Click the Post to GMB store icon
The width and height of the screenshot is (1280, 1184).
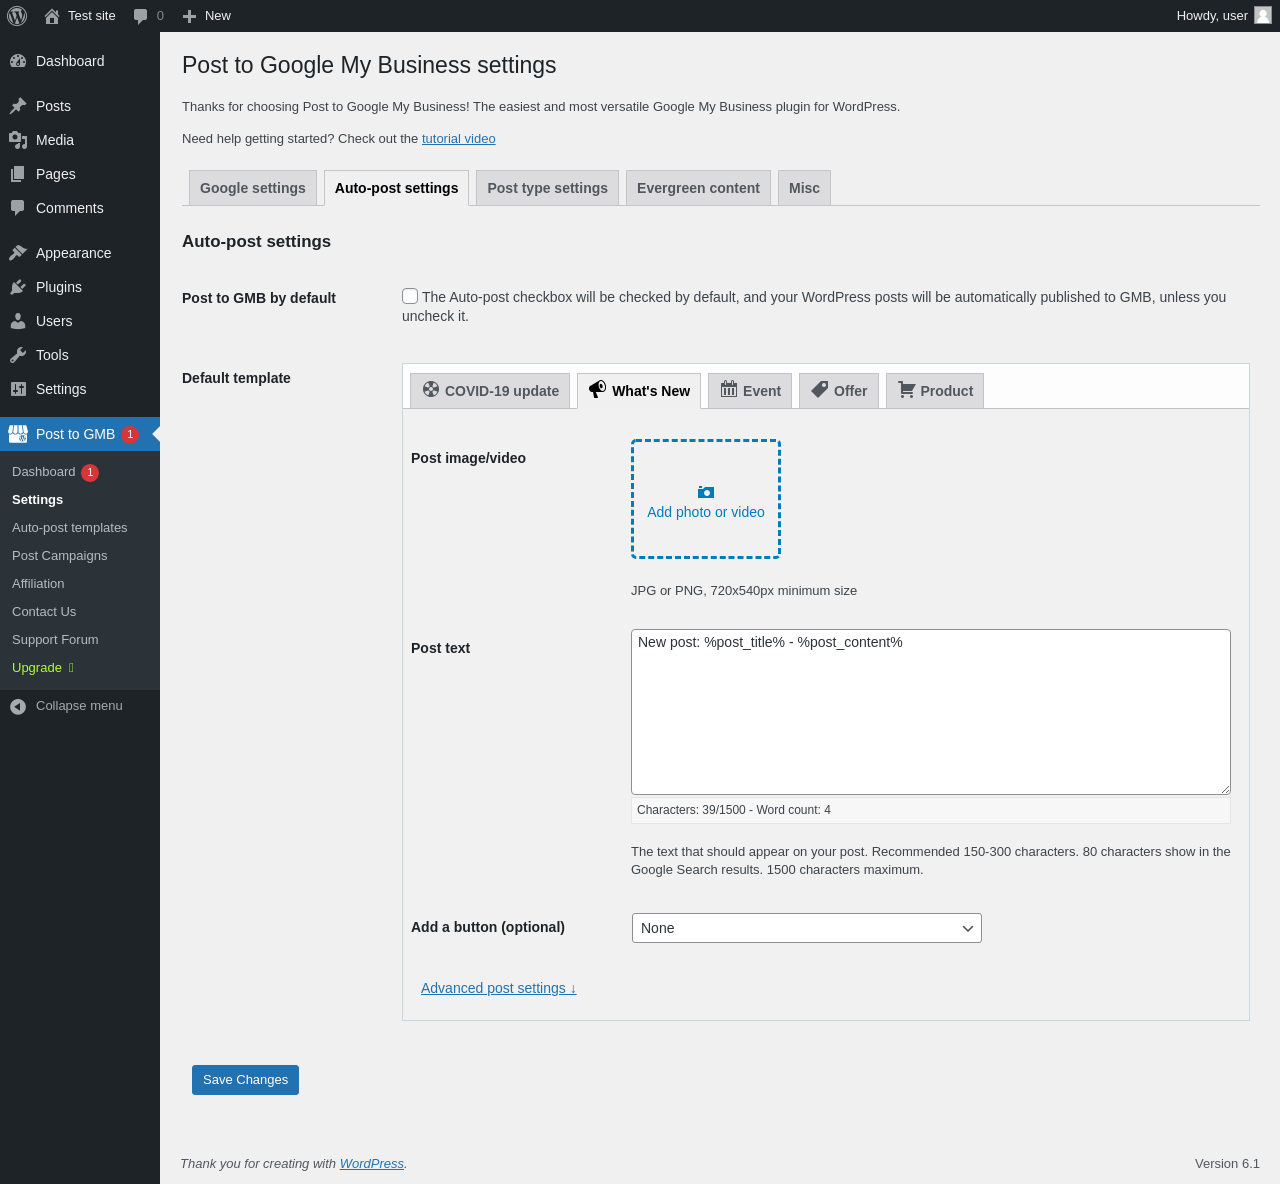click(x=18, y=434)
